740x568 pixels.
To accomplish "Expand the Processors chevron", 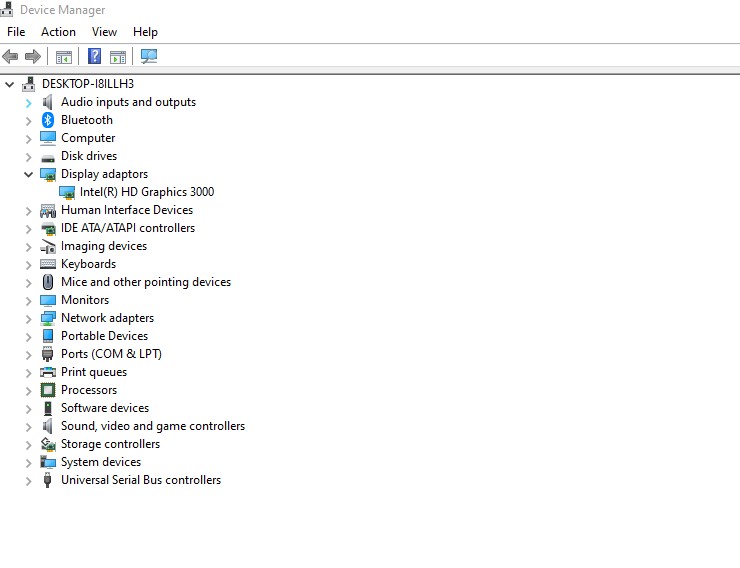I will [x=28, y=391].
